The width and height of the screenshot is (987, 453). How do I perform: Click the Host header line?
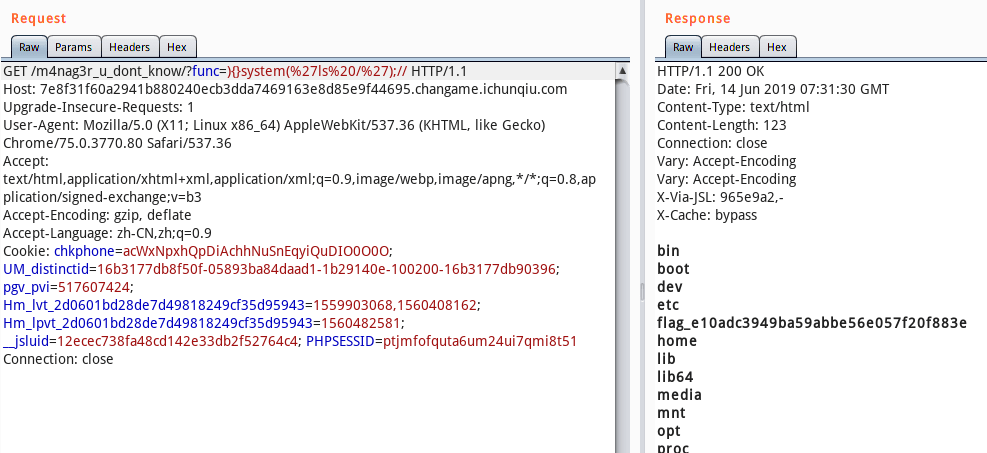[285, 89]
